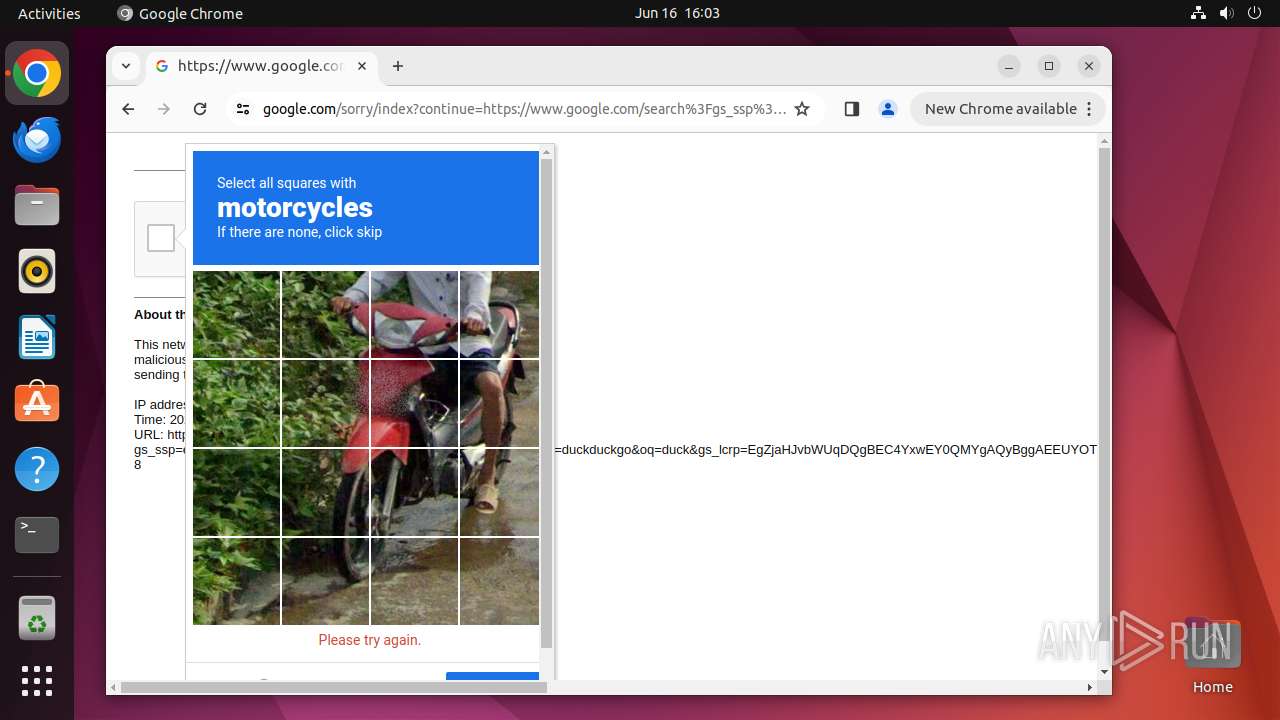Open the power system menu icon
The height and width of the screenshot is (720, 1280).
coord(1255,13)
